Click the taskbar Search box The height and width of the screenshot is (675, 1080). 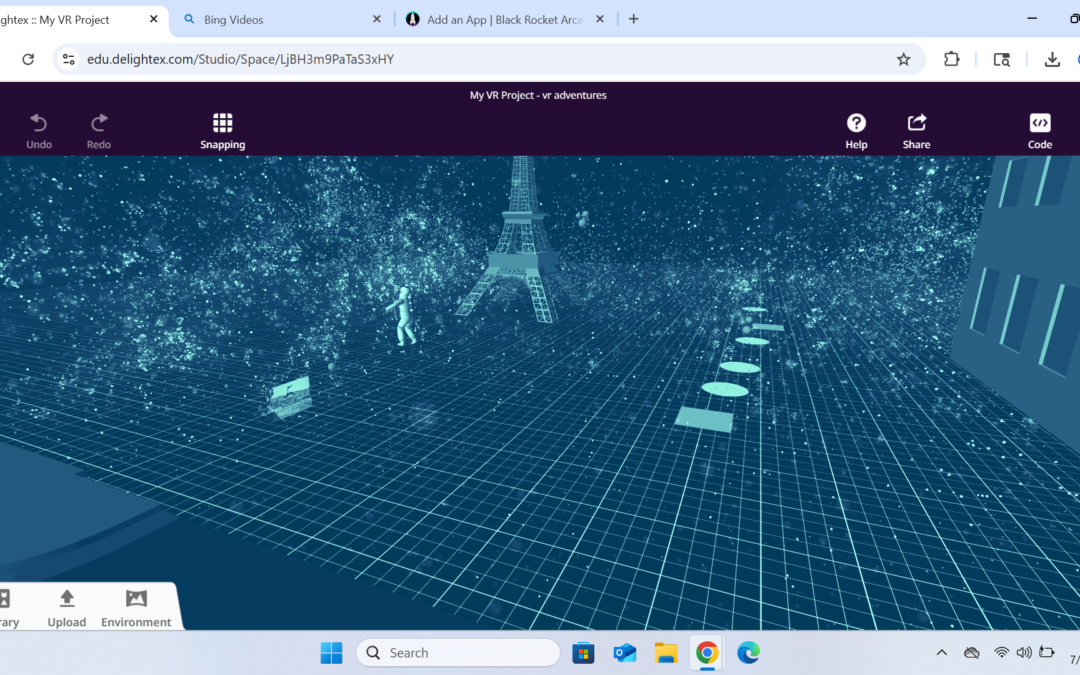pyautogui.click(x=458, y=652)
